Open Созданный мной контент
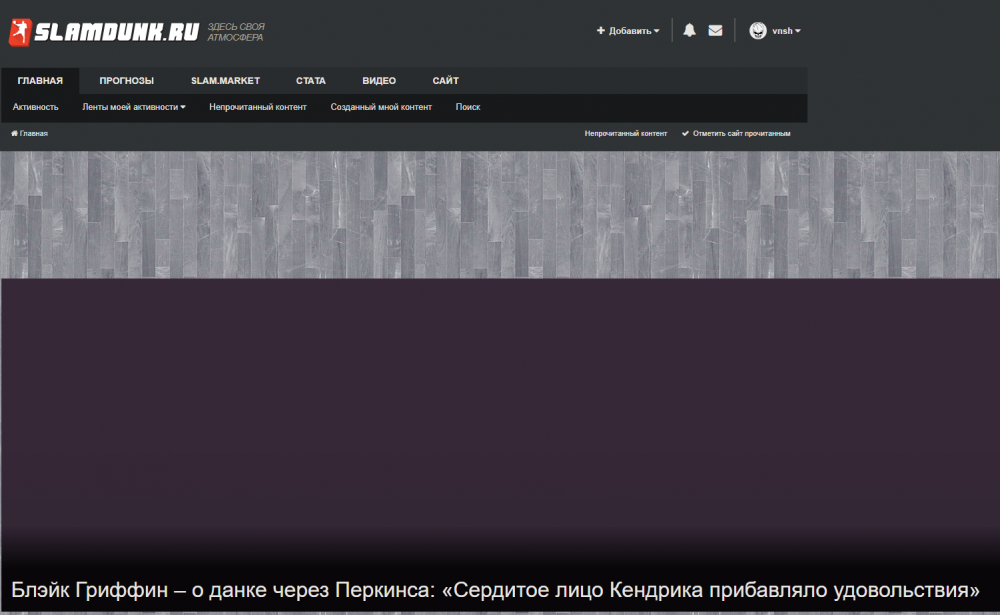This screenshot has width=1000, height=615. 380,106
